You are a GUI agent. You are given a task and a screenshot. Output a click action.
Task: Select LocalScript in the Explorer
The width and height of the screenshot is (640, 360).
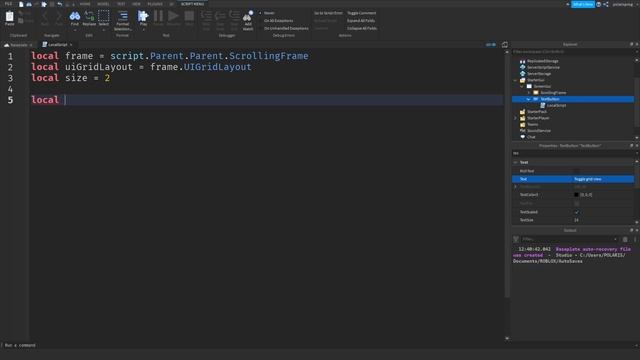tap(556, 105)
